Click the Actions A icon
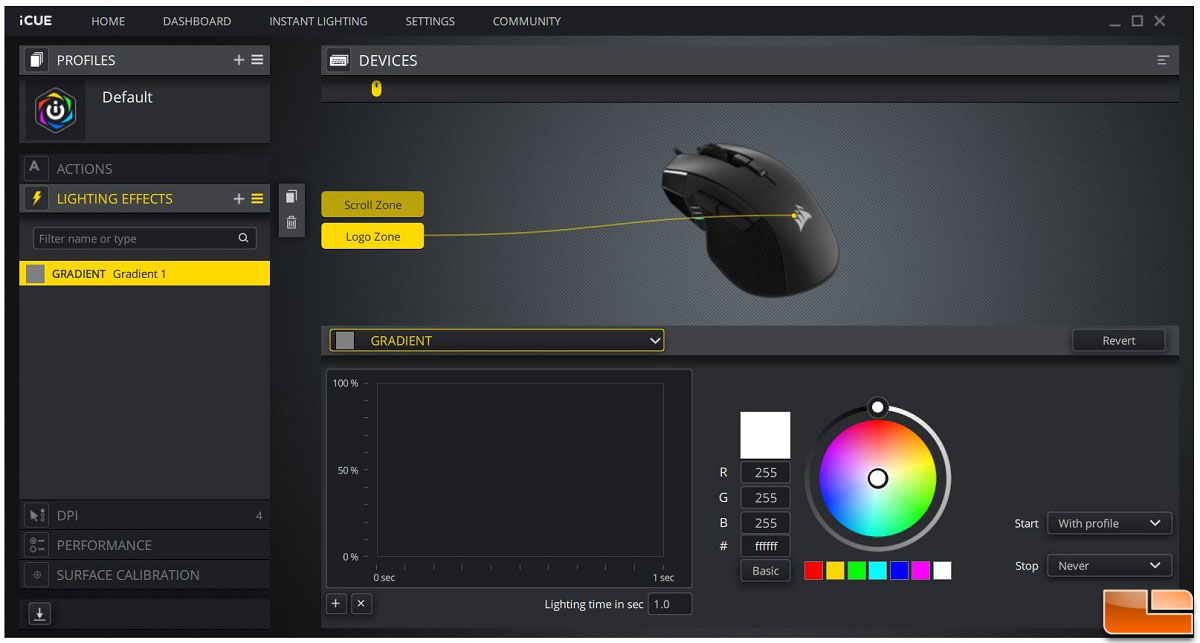Viewport: 1200px width, 643px height. pos(35,168)
